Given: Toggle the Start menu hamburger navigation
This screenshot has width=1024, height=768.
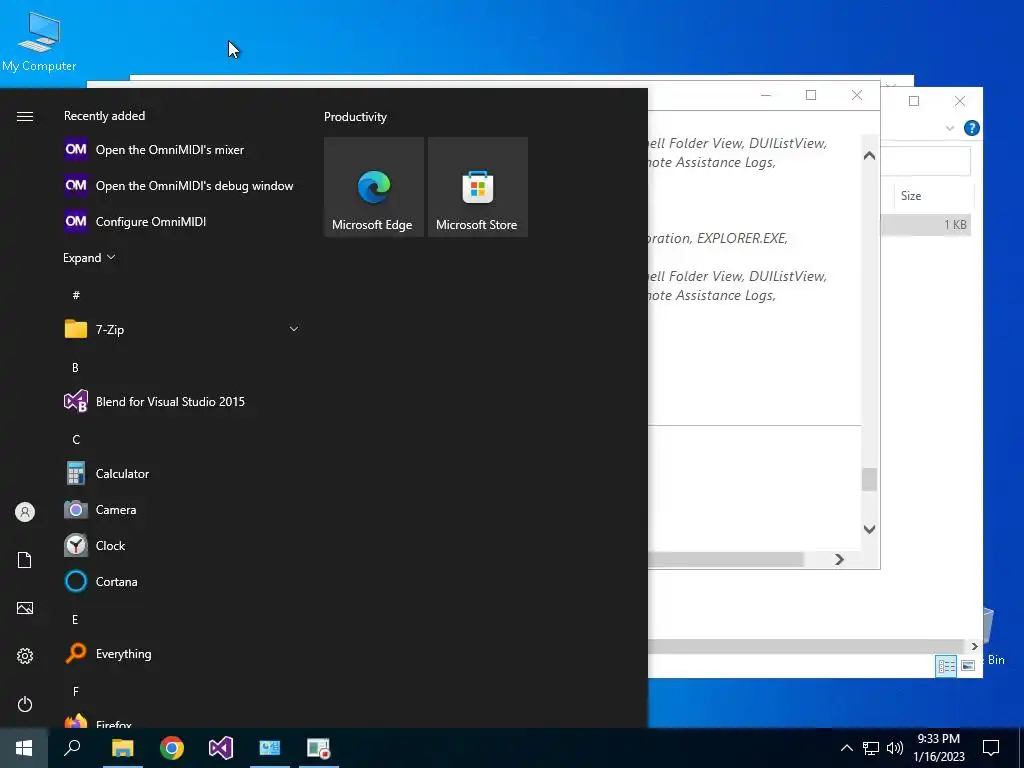Looking at the screenshot, I should [25, 116].
